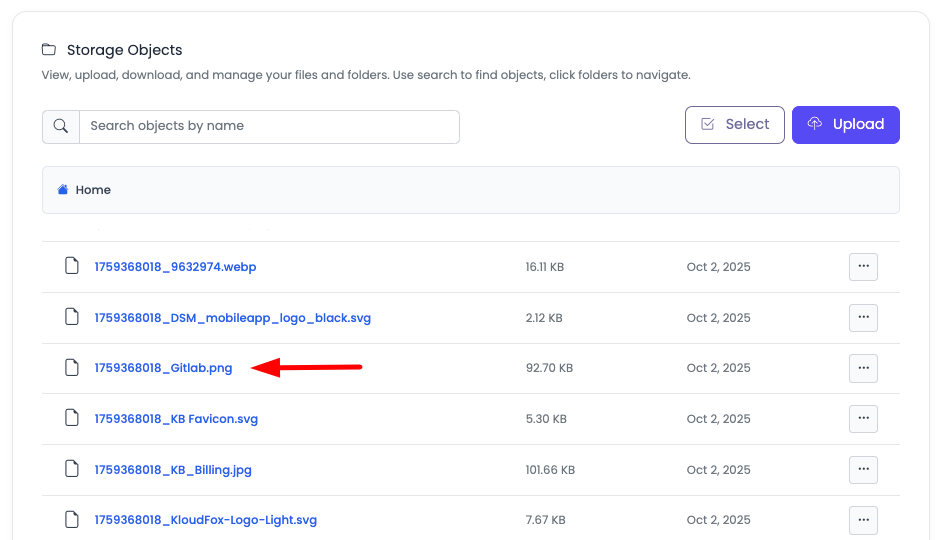Focus the Search objects by name field
Viewport: 944px width, 540px height.
click(x=268, y=126)
